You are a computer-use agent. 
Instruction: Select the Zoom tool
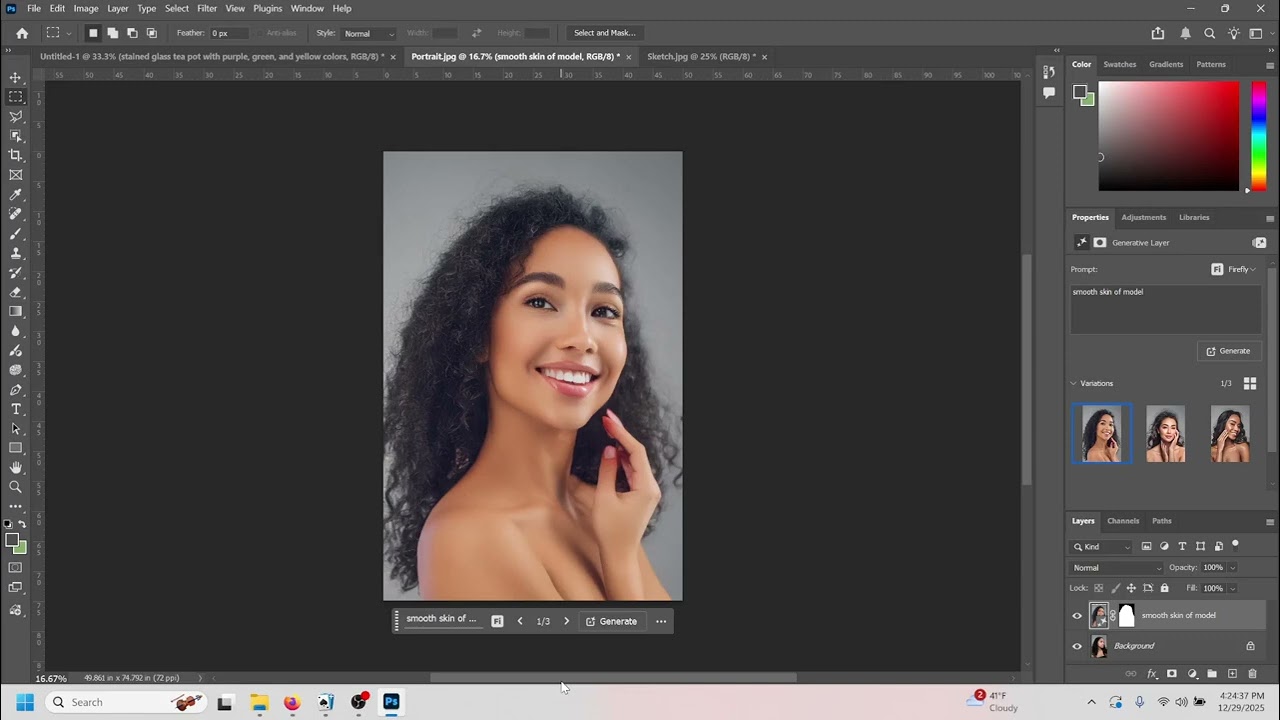point(15,487)
